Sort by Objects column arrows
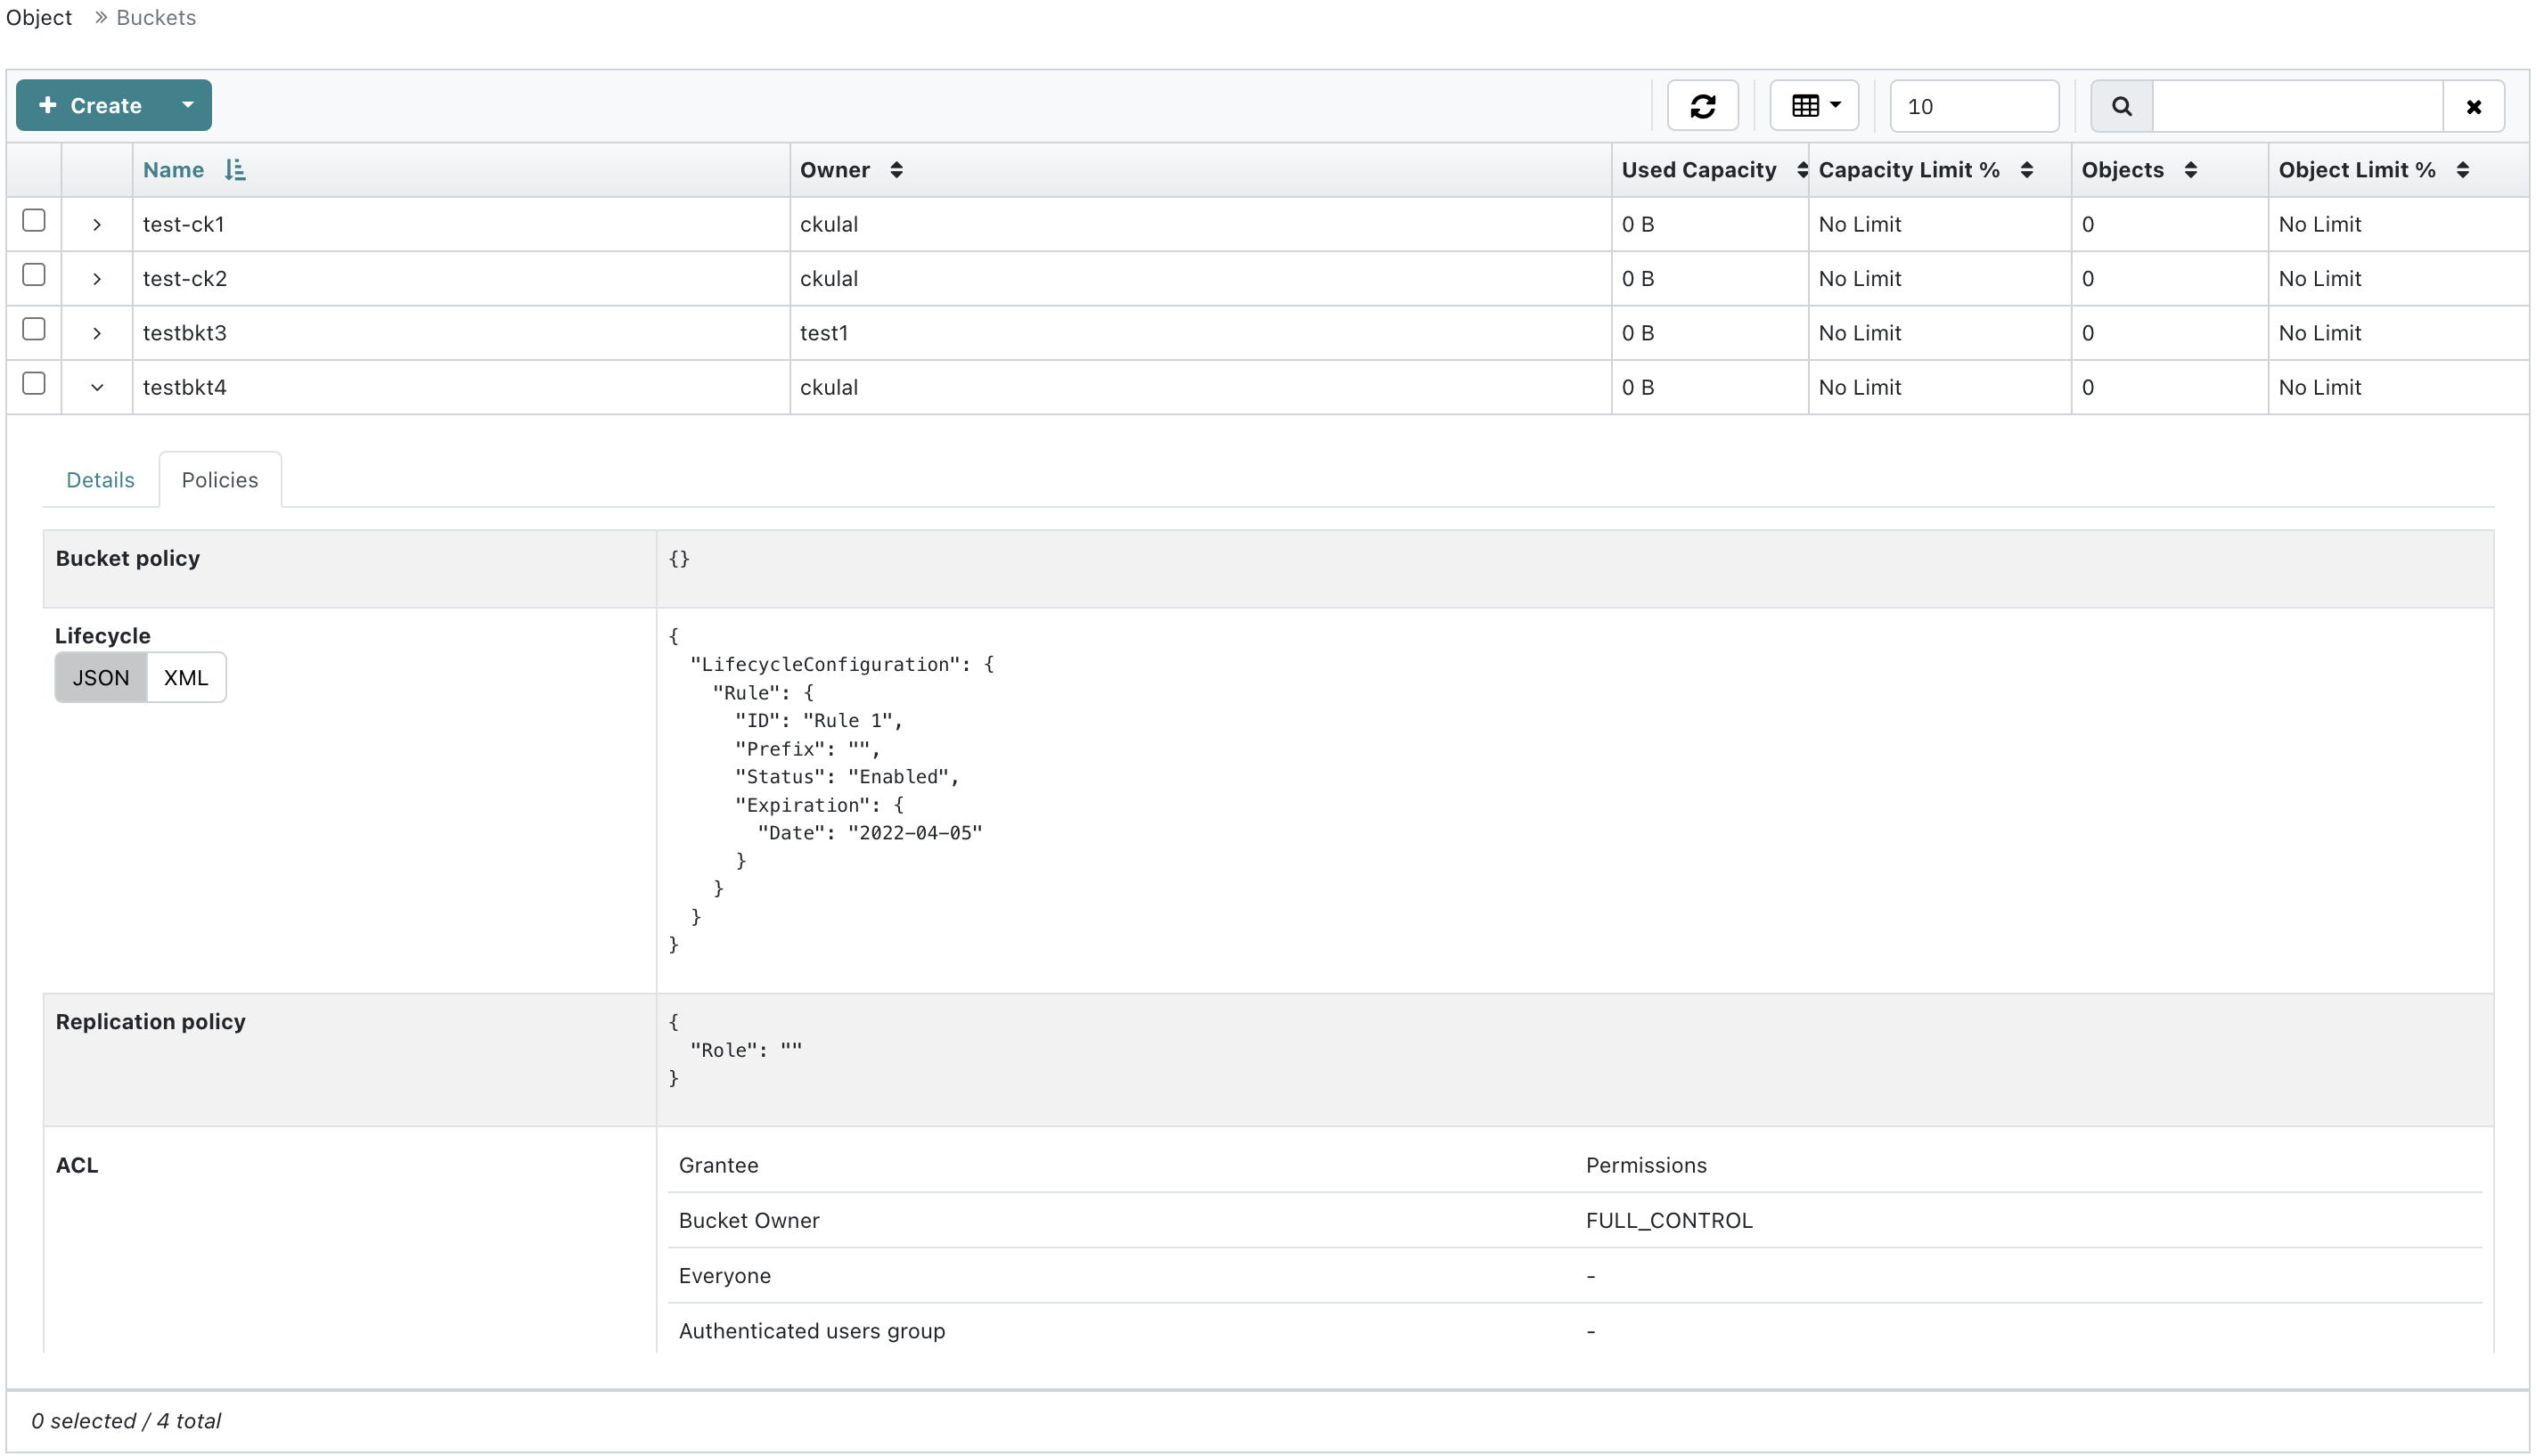The height and width of the screenshot is (1456, 2536). click(2190, 170)
